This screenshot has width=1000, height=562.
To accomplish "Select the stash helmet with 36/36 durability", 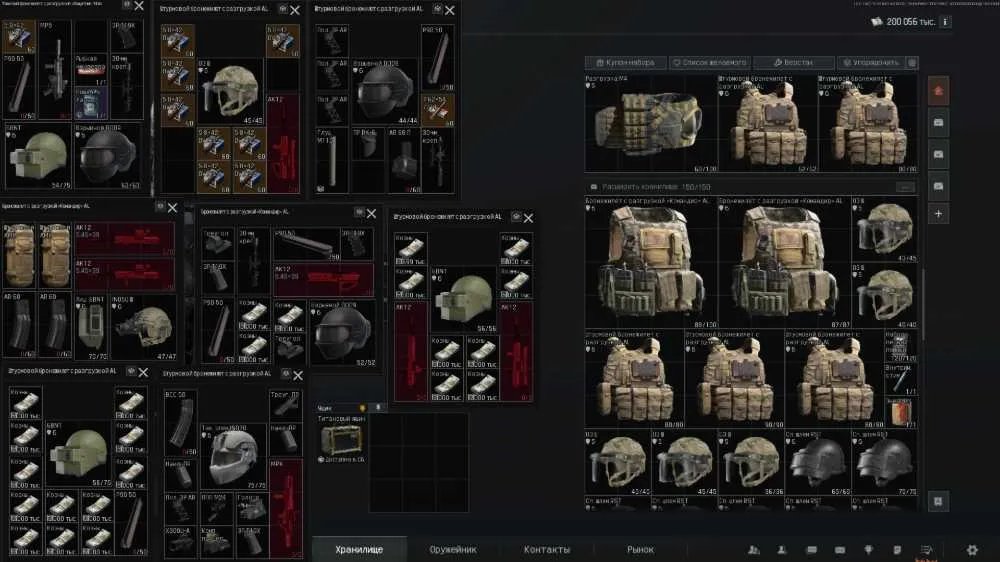I will click(751, 462).
